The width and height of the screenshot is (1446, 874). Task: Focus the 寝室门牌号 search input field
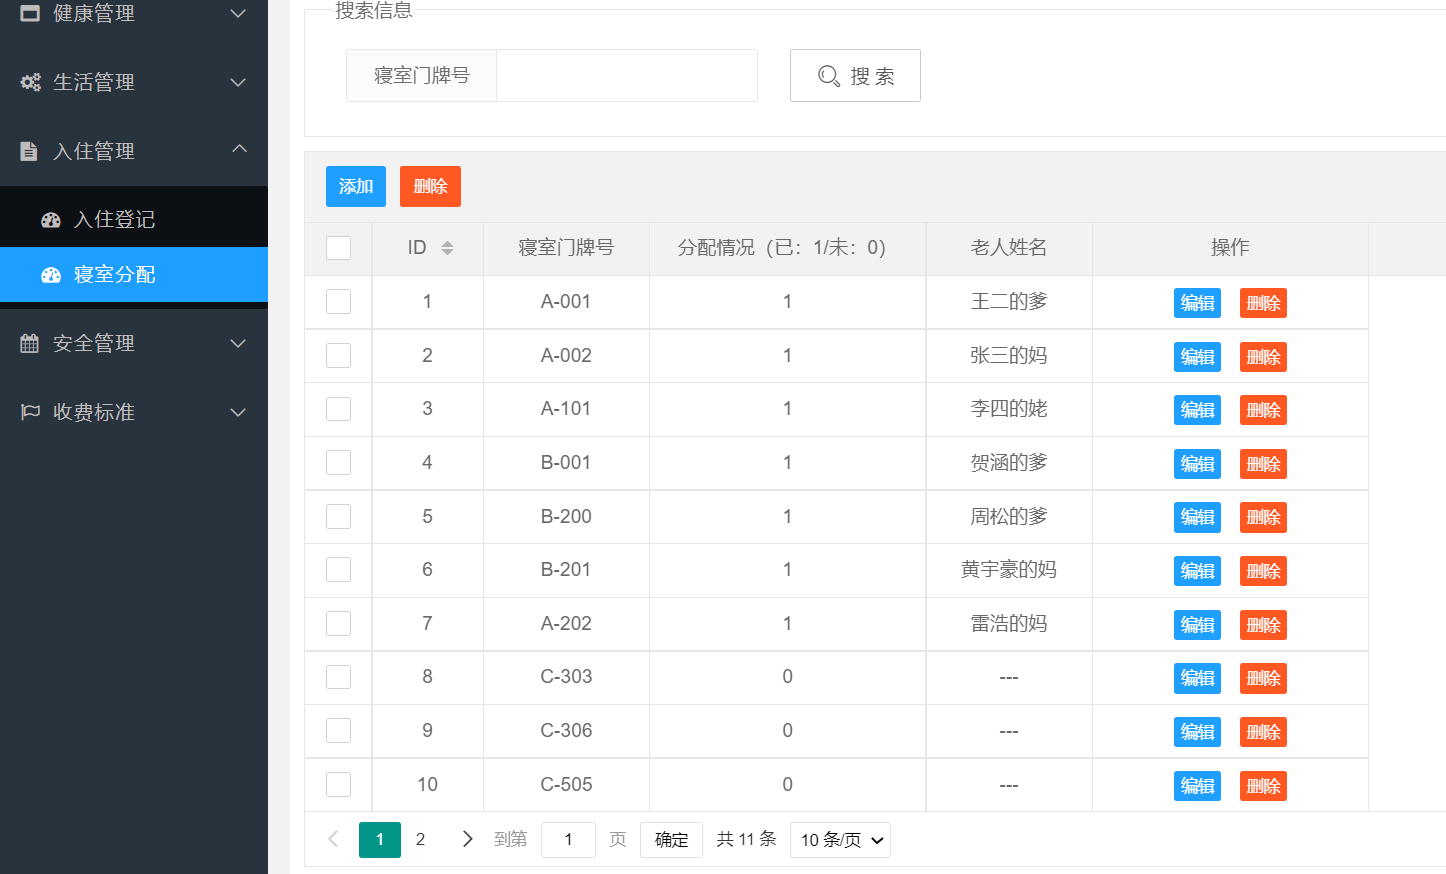click(627, 76)
